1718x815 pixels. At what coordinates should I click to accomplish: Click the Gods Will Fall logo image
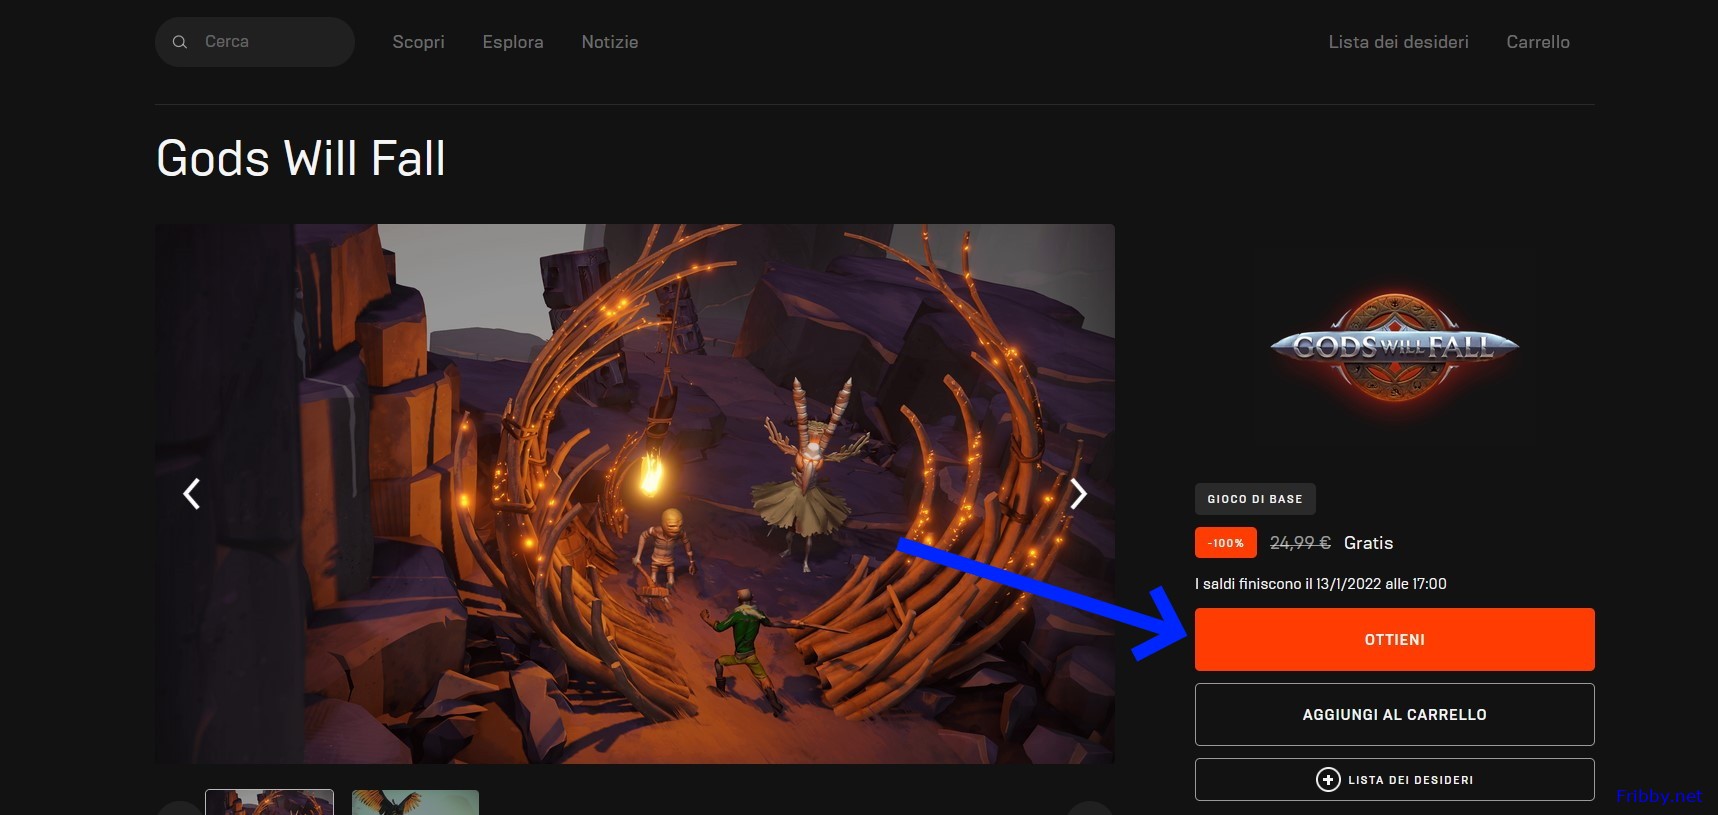pyautogui.click(x=1395, y=347)
